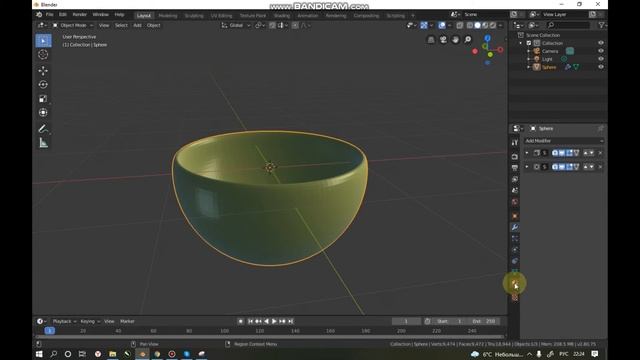Image resolution: width=640 pixels, height=360 pixels.
Task: Switch to the UV Editing workspace tab
Action: 222,16
